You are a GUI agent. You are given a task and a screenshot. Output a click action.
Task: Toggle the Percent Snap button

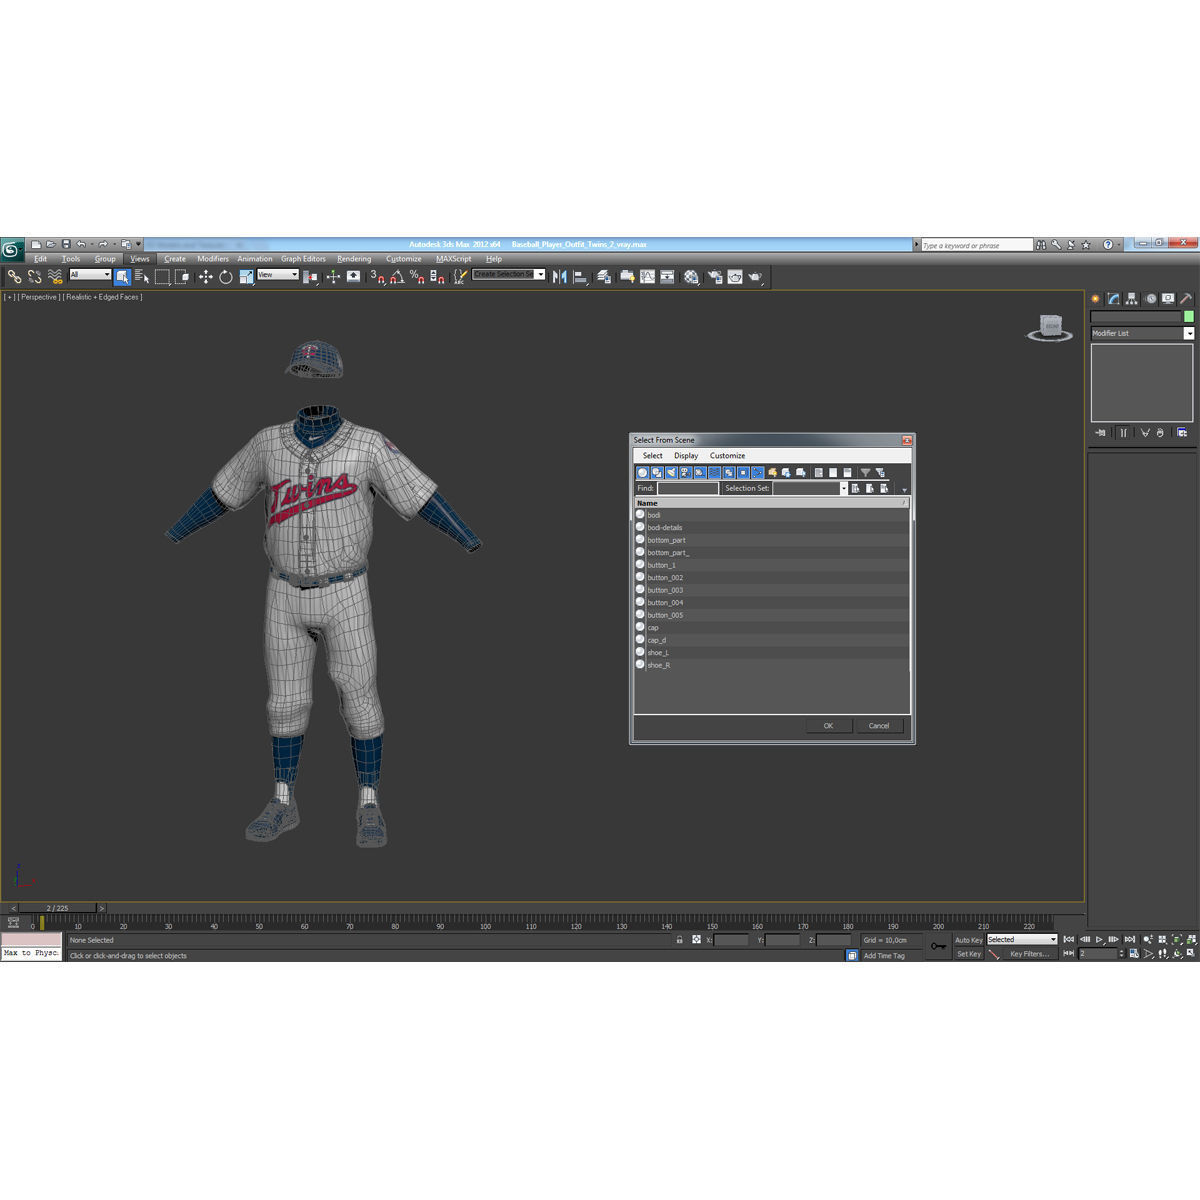pyautogui.click(x=417, y=277)
